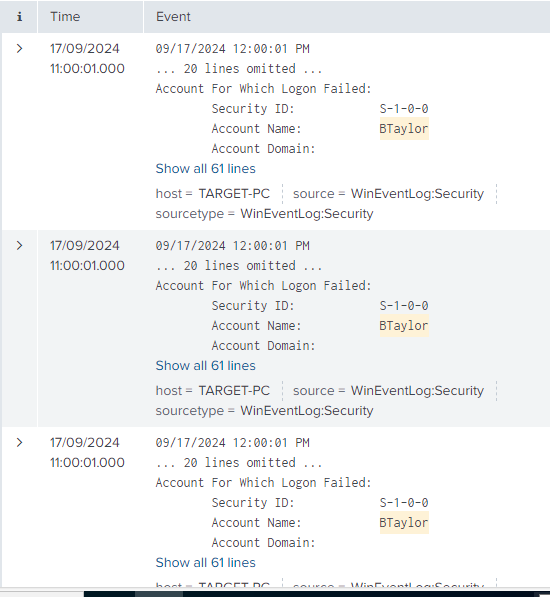Click the Event column header
550x597 pixels.
point(173,17)
